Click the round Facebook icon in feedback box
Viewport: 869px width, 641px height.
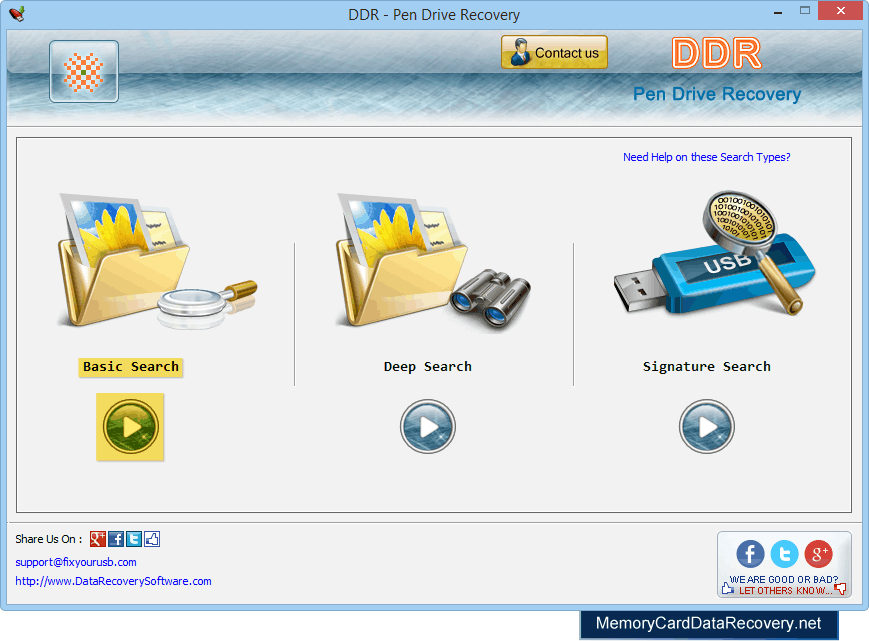coord(750,554)
